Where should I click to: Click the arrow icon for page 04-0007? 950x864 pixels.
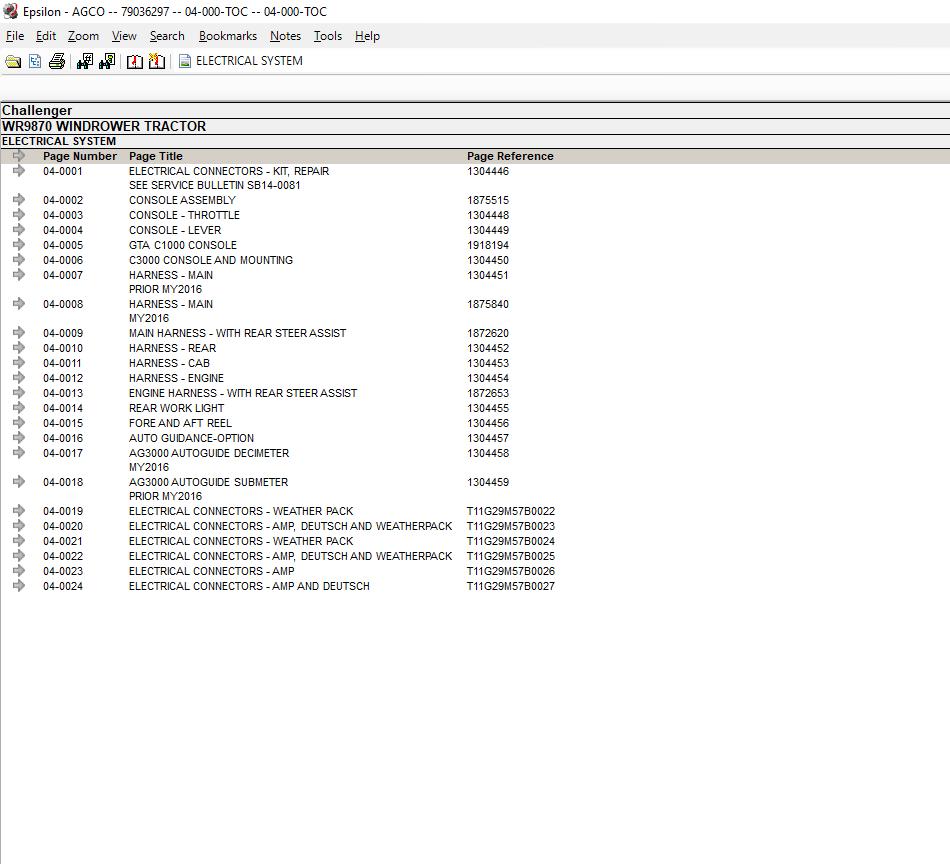coord(19,274)
